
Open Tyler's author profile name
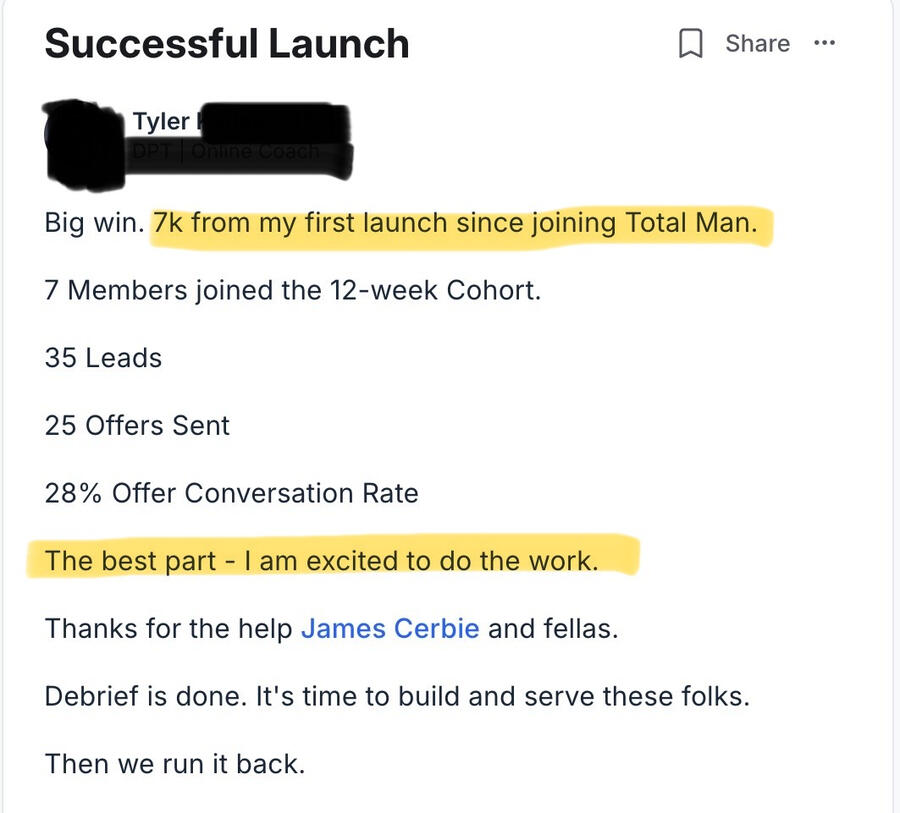pyautogui.click(x=160, y=122)
